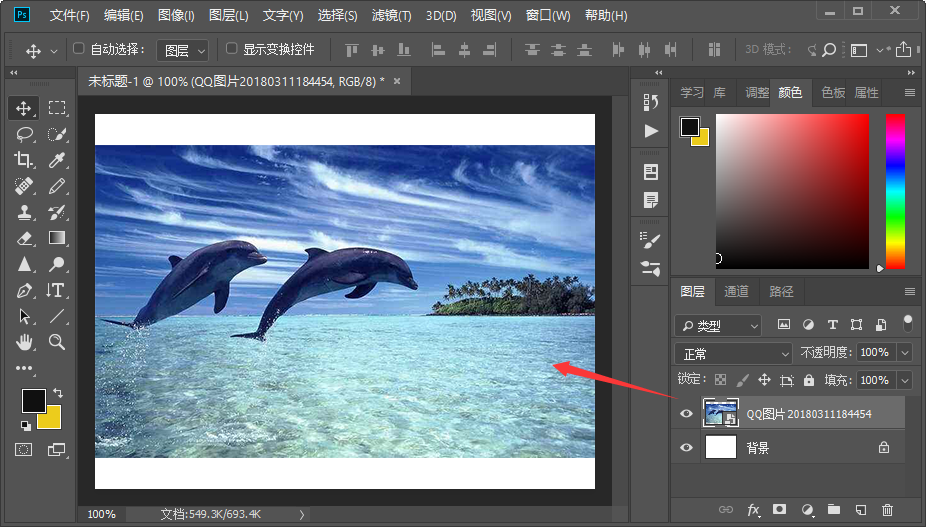Select the Gradient tool
926x527 pixels.
(57, 238)
